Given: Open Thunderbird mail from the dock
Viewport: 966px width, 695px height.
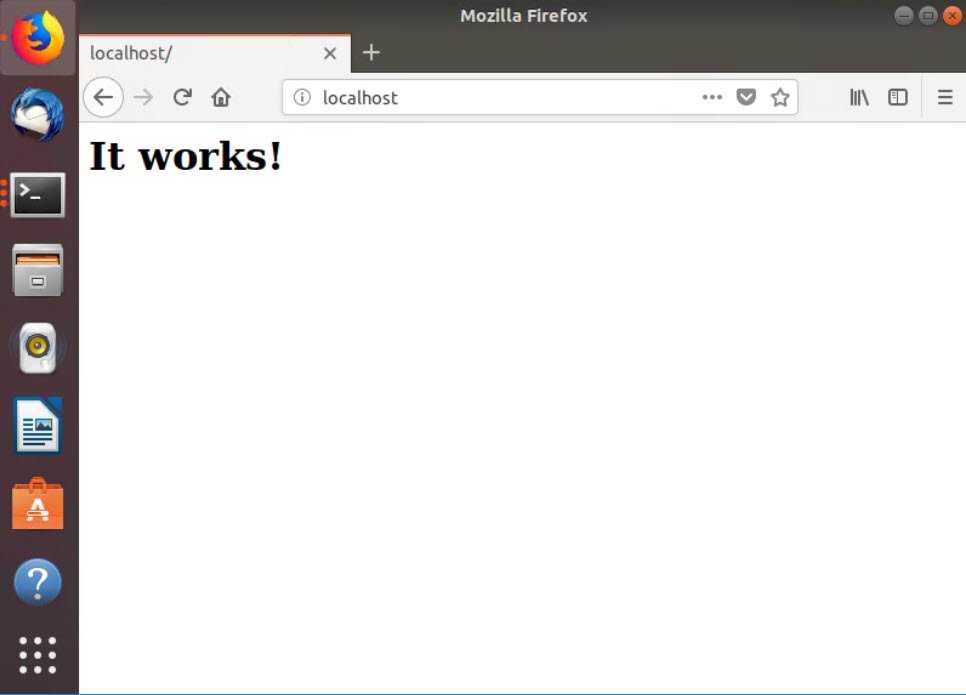Looking at the screenshot, I should coord(38,115).
